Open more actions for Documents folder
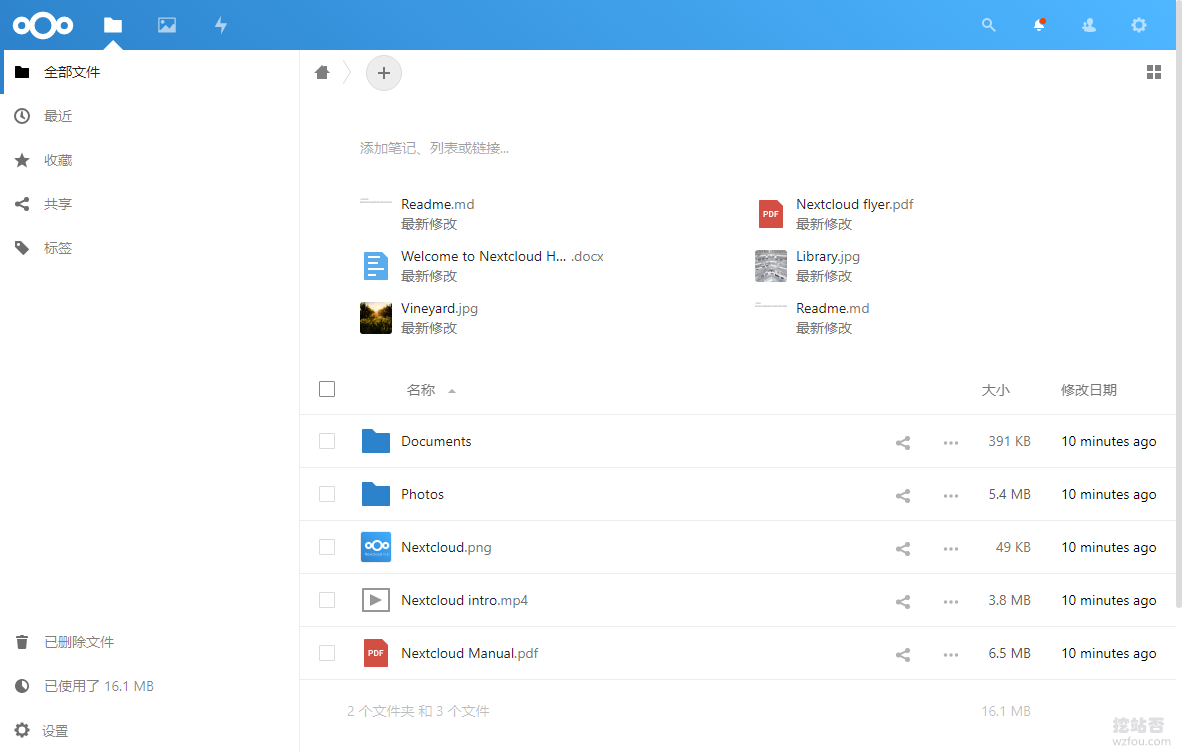Viewport: 1182px width, 752px height. tap(951, 442)
